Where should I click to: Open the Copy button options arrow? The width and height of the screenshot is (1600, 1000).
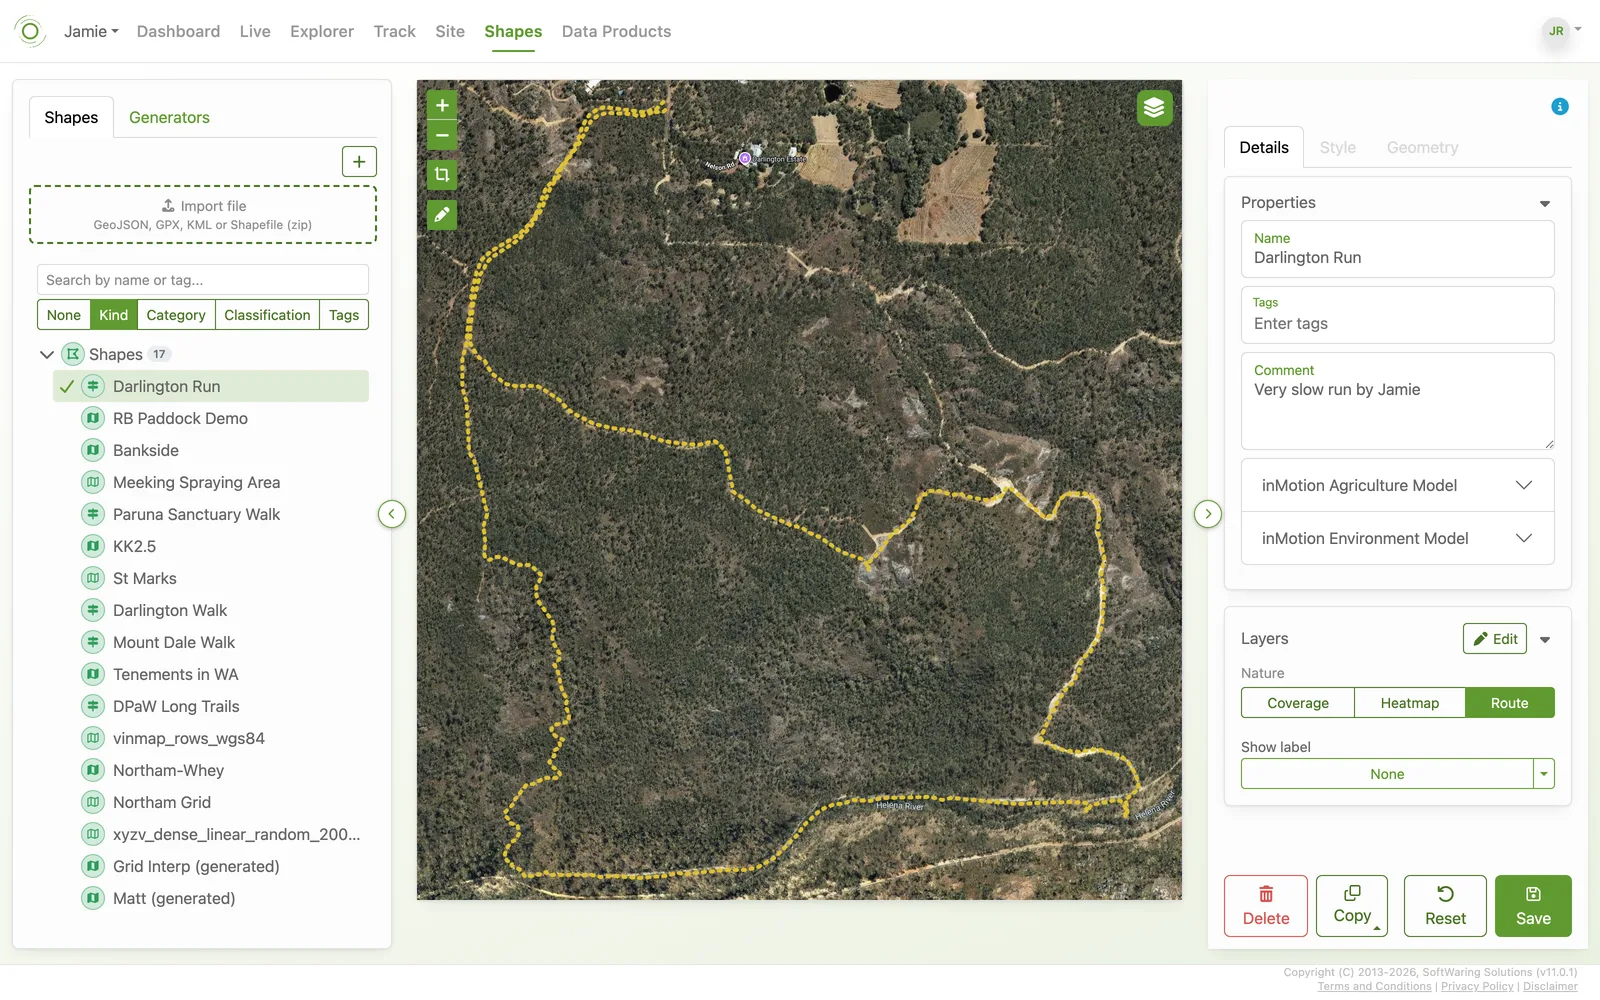tap(1377, 928)
